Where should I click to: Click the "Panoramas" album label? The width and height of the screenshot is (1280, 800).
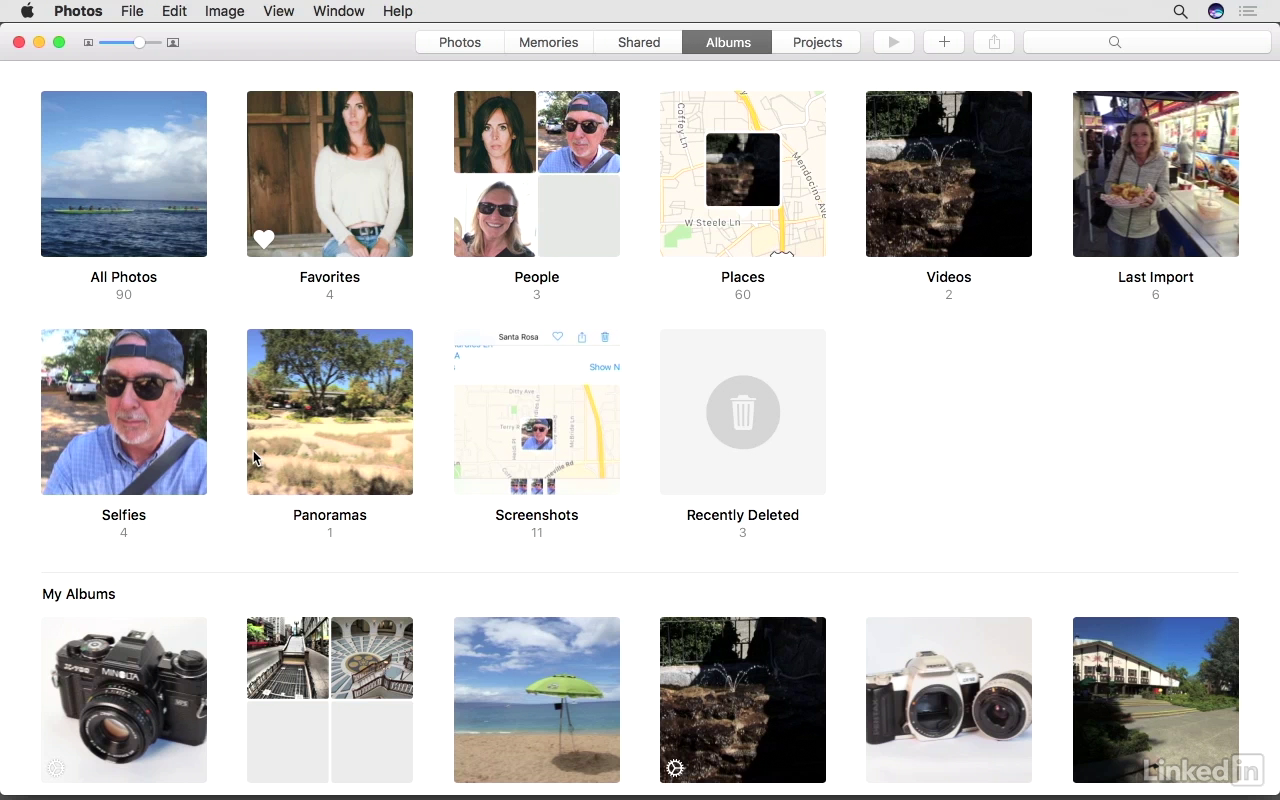(330, 515)
